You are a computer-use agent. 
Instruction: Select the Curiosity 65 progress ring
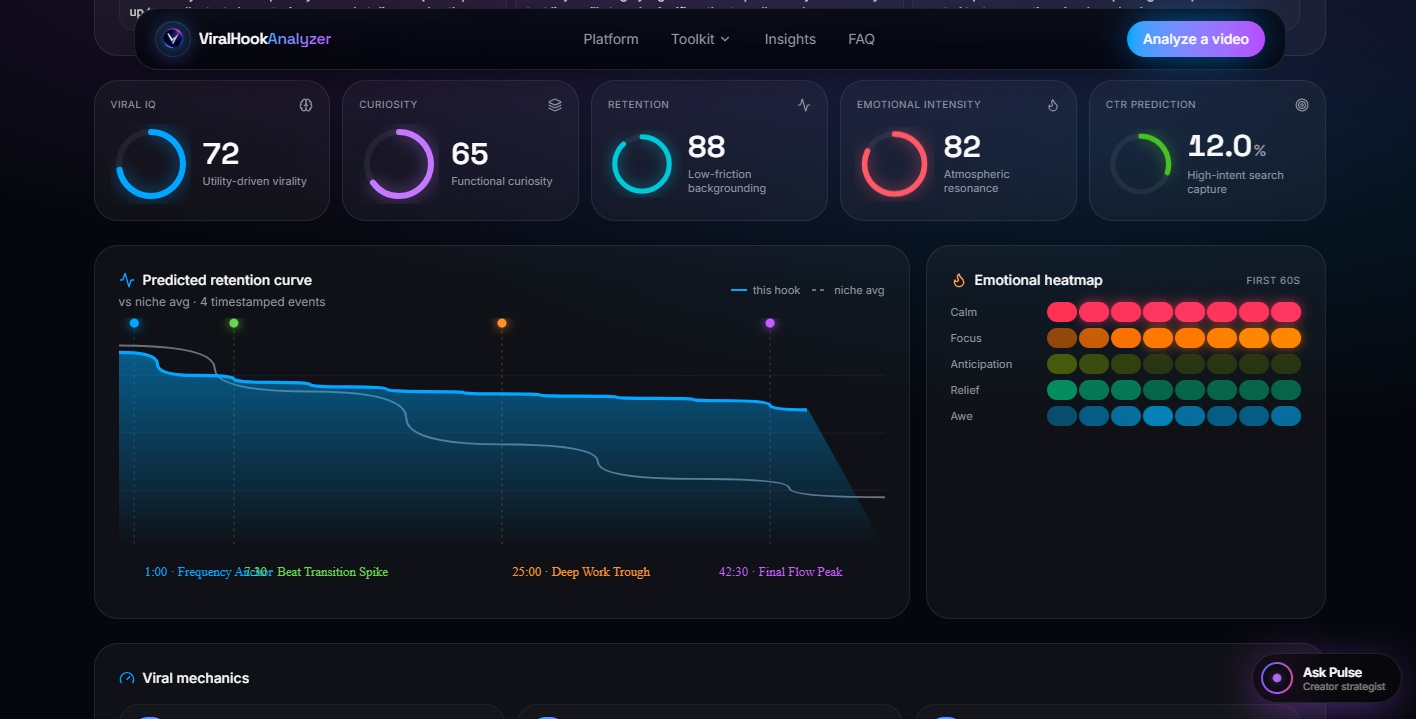[399, 163]
